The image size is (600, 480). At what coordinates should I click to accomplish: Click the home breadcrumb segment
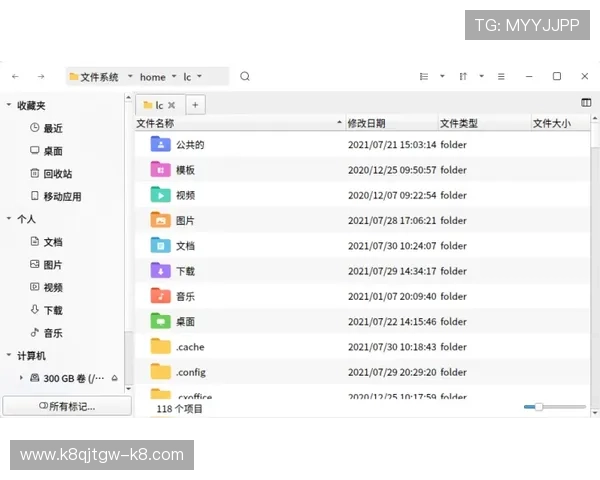153,77
